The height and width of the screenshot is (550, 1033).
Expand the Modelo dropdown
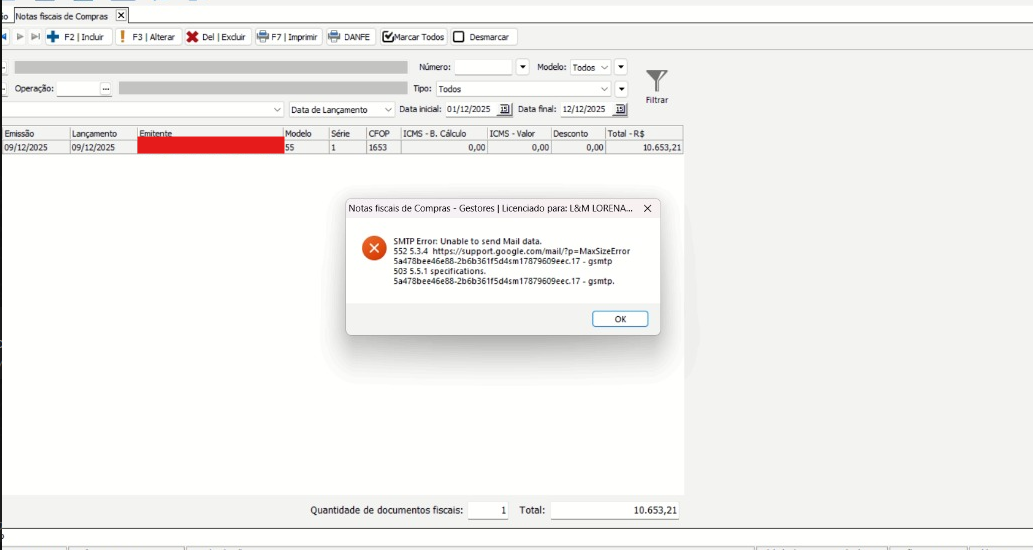pyautogui.click(x=604, y=68)
